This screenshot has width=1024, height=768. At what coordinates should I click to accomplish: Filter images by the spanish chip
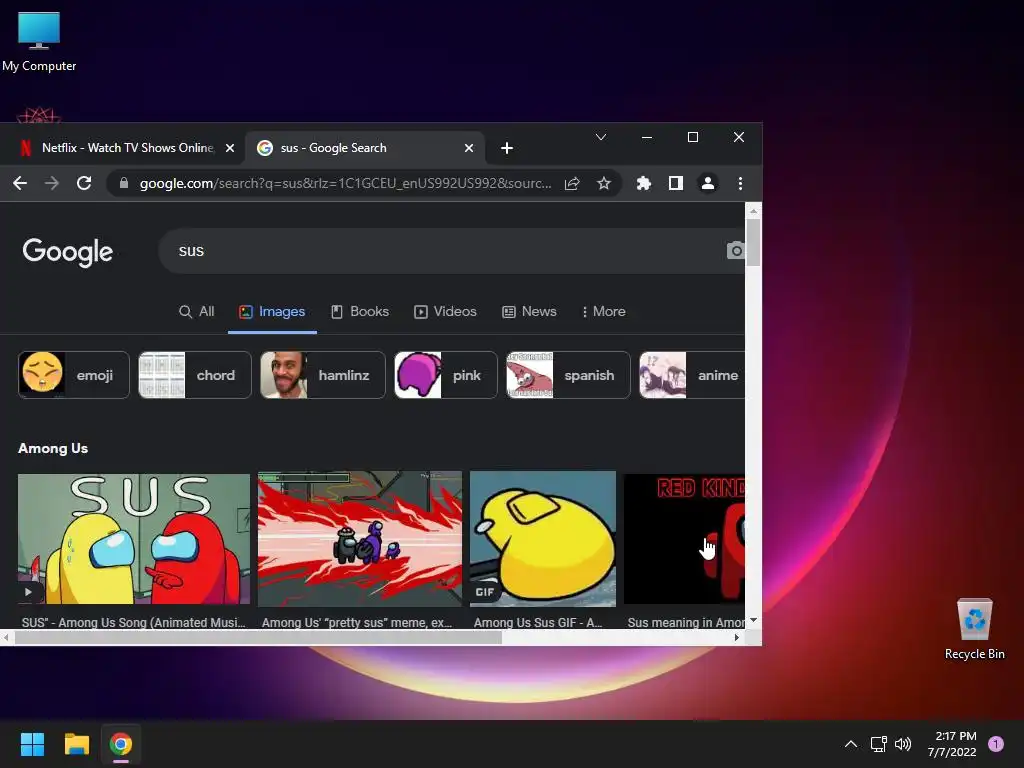[568, 375]
